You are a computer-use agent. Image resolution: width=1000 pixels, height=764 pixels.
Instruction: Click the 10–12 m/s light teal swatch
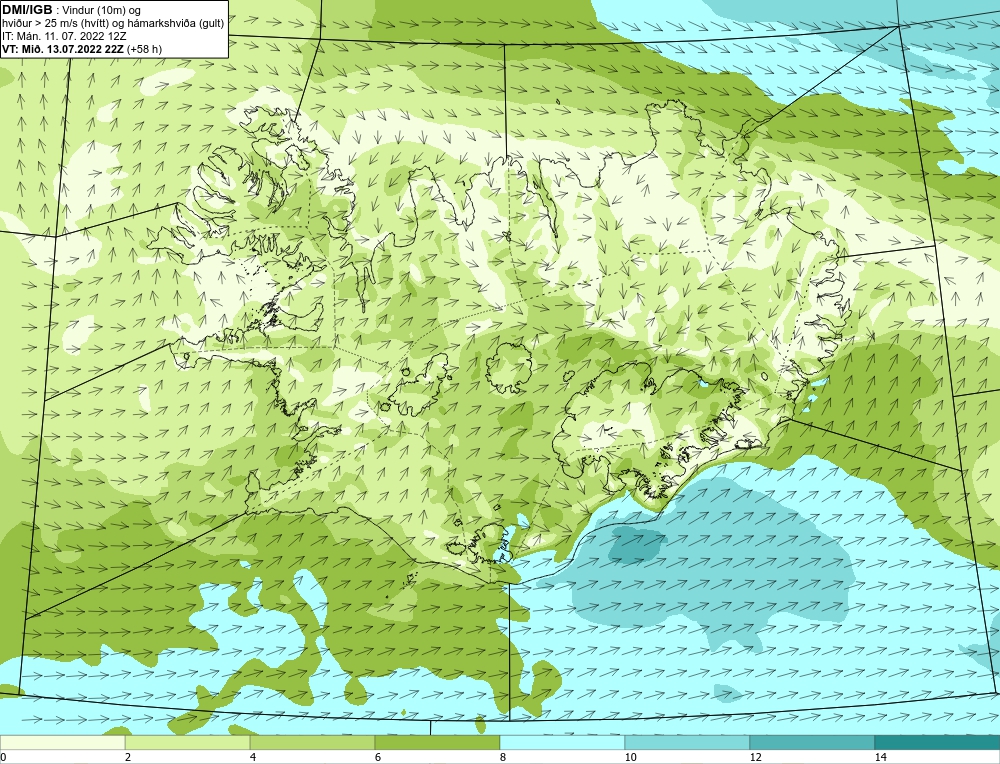point(688,742)
